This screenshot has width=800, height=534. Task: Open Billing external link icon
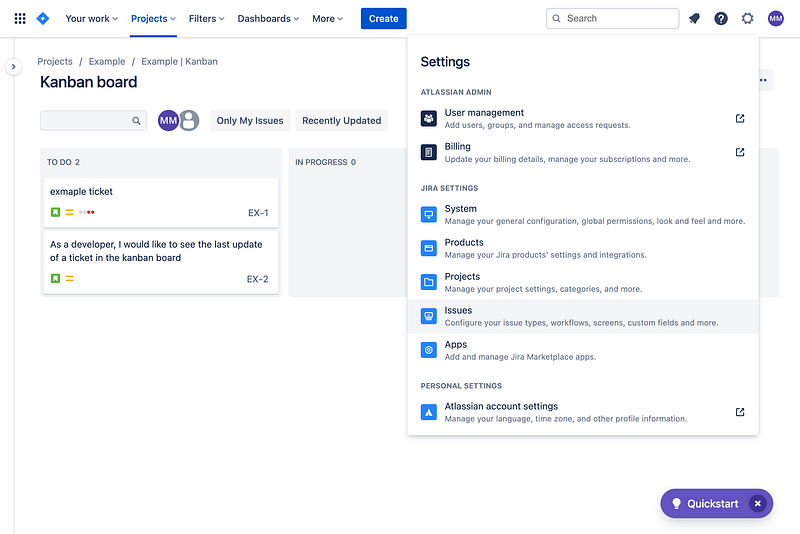[x=740, y=152]
